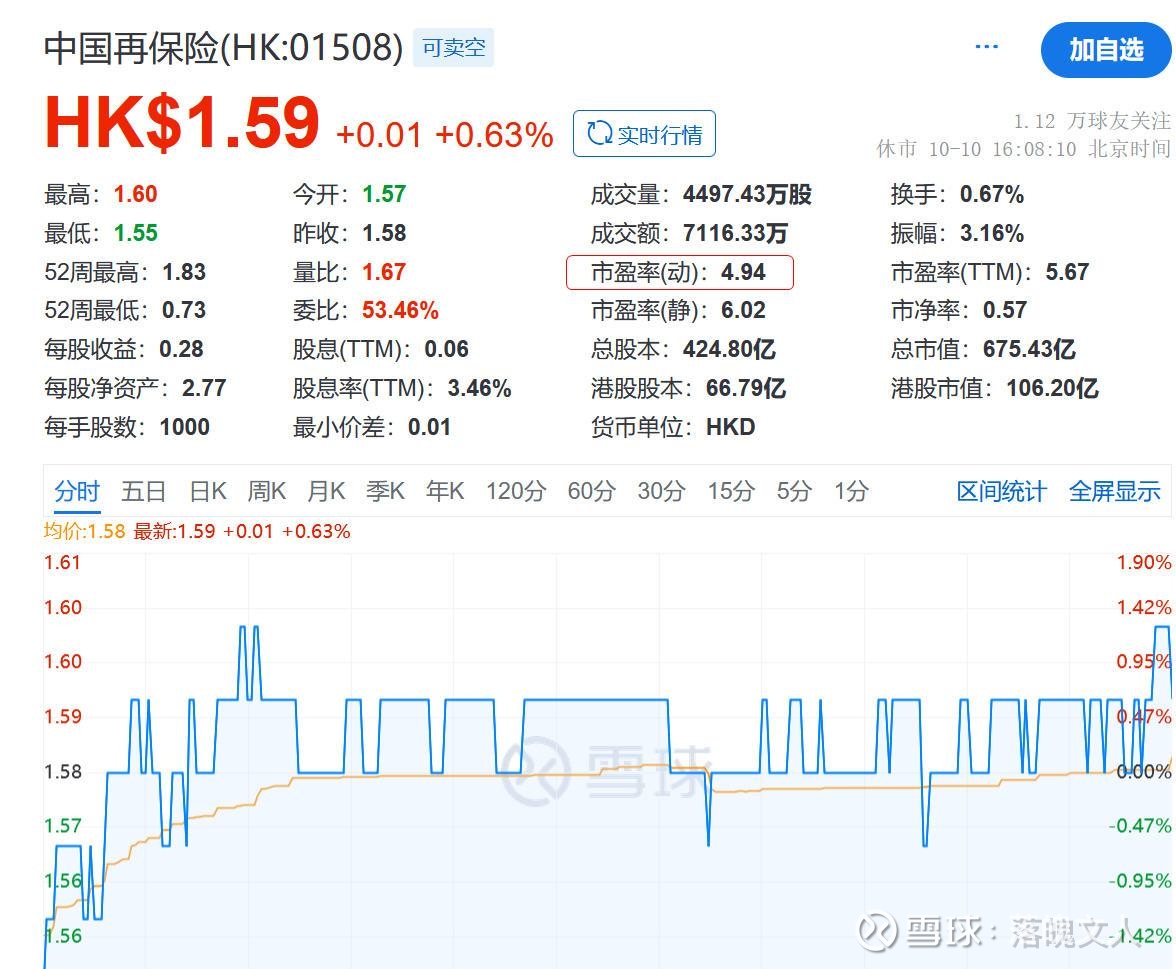Click the 市净率 value 0.57
This screenshot has height=969, width=1176.
pyautogui.click(x=1005, y=310)
